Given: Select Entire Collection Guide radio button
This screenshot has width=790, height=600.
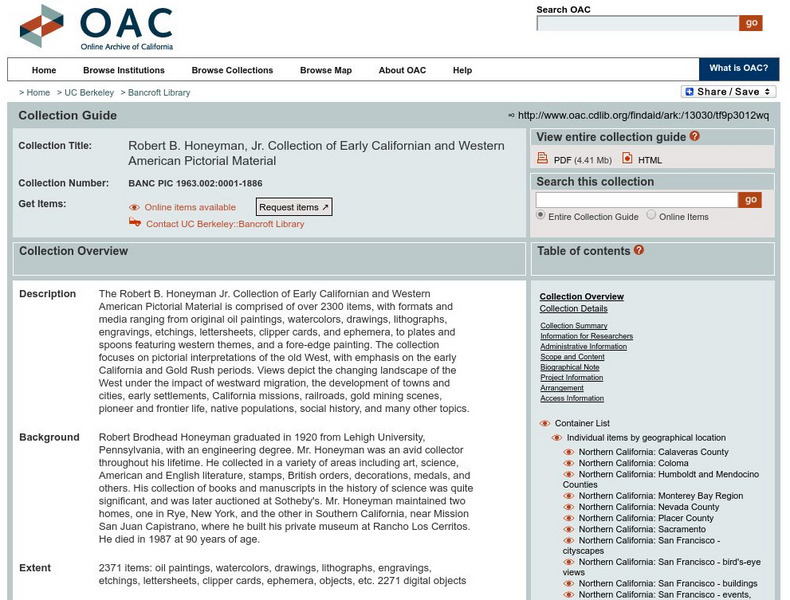Looking at the screenshot, I should (540, 215).
